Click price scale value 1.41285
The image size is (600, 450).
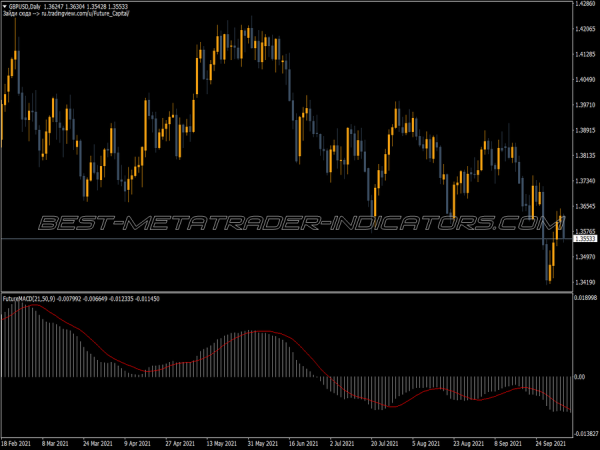(x=585, y=54)
